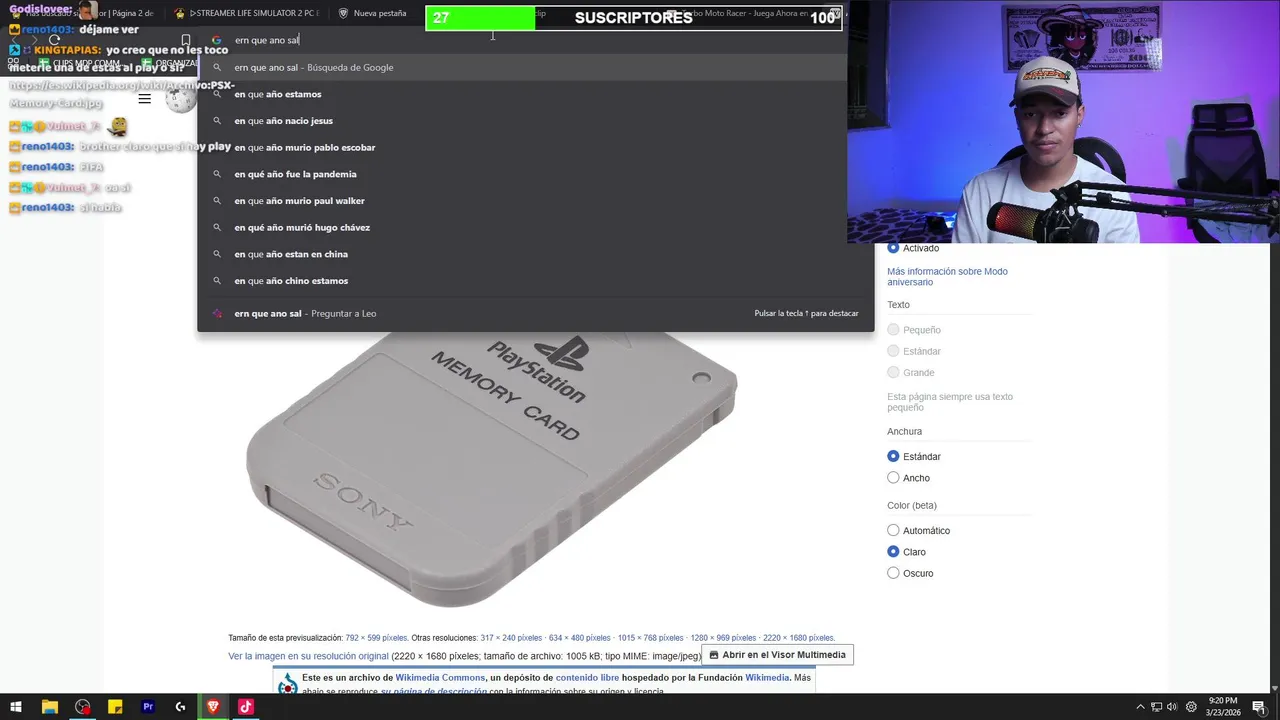1280x720 pixels.
Task: Open network status tray icon
Action: tap(1156, 707)
